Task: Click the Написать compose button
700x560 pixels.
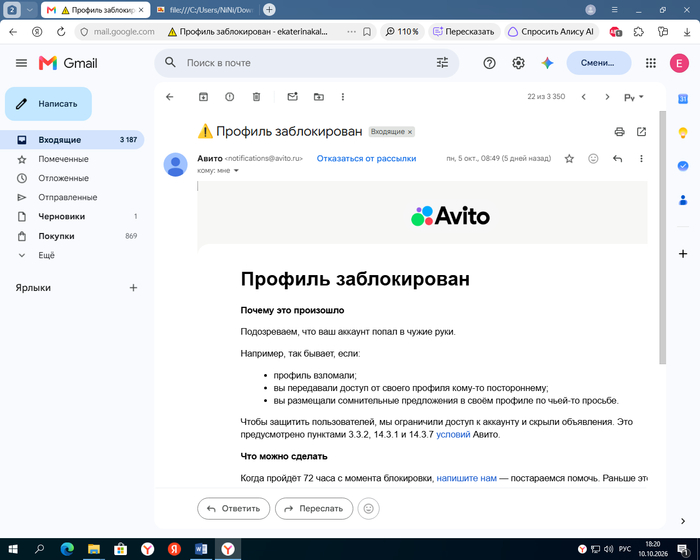Action: click(x=48, y=104)
